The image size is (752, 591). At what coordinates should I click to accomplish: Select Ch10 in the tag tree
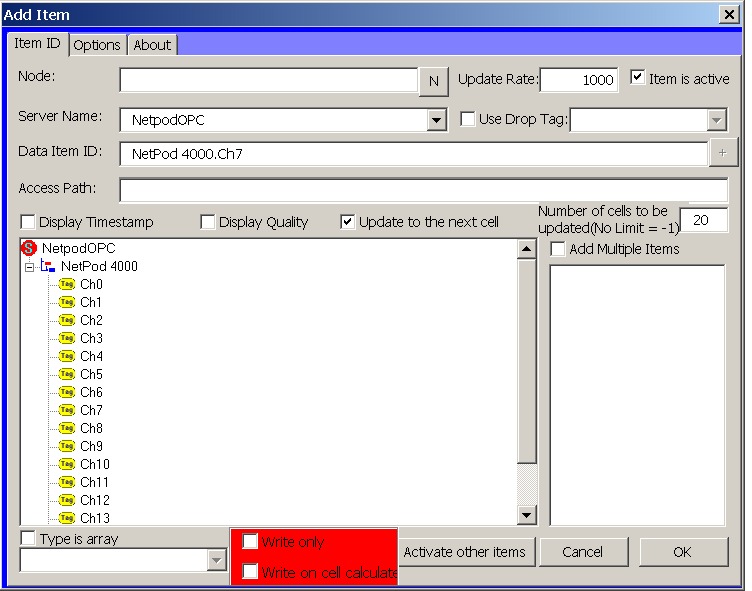[94, 464]
